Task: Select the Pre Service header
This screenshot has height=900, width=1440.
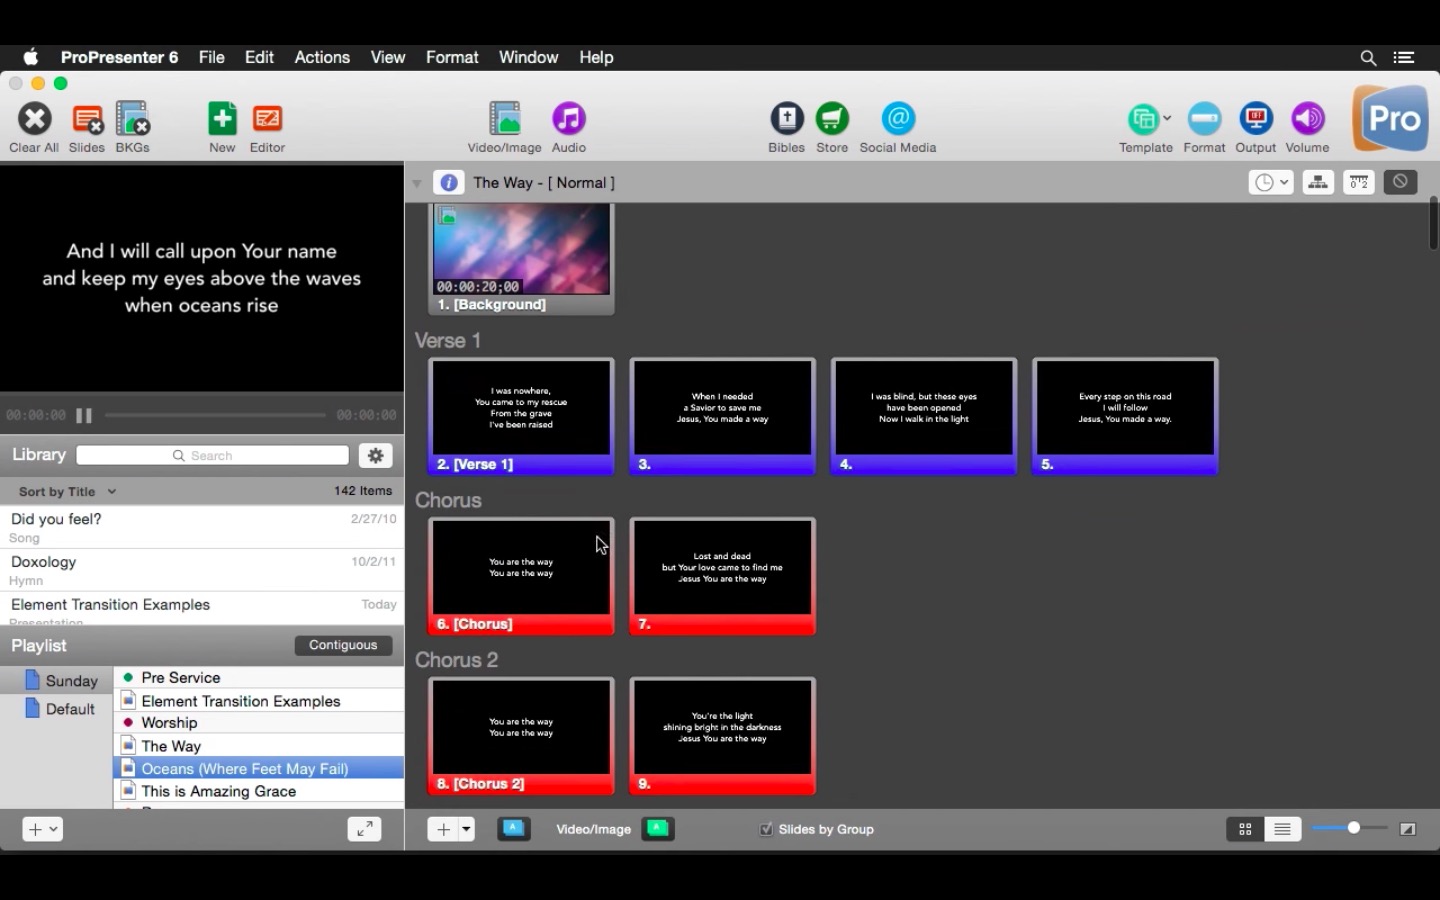Action: [259, 678]
